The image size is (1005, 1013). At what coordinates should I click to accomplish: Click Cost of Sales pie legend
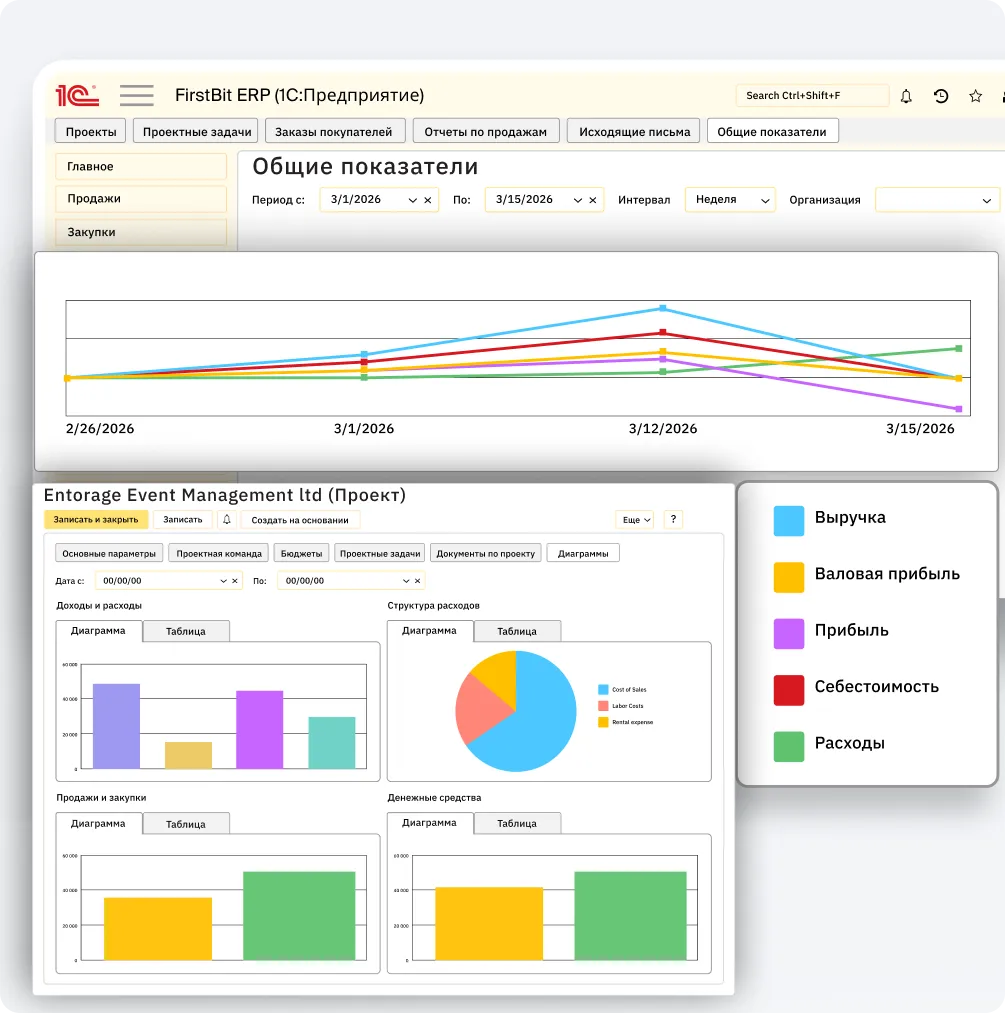tap(623, 689)
